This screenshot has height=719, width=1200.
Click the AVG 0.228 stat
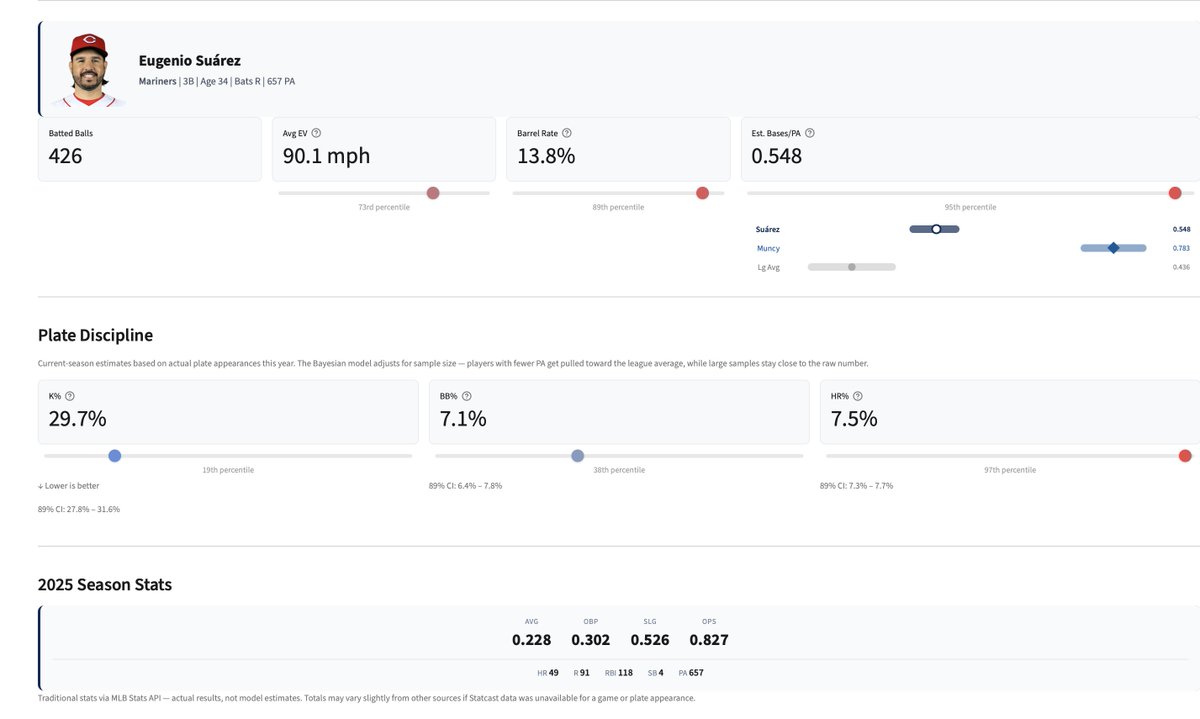point(531,633)
